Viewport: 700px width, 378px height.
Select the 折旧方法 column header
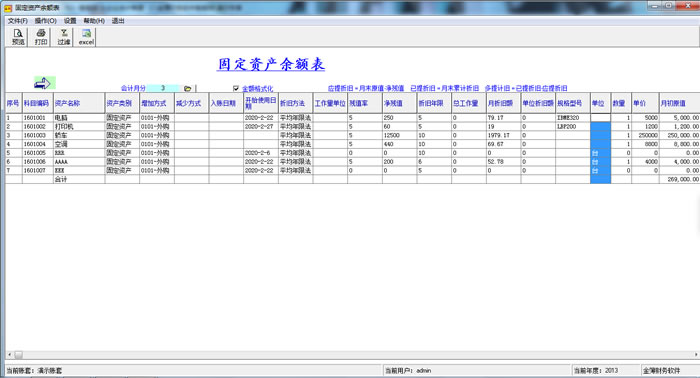296,103
